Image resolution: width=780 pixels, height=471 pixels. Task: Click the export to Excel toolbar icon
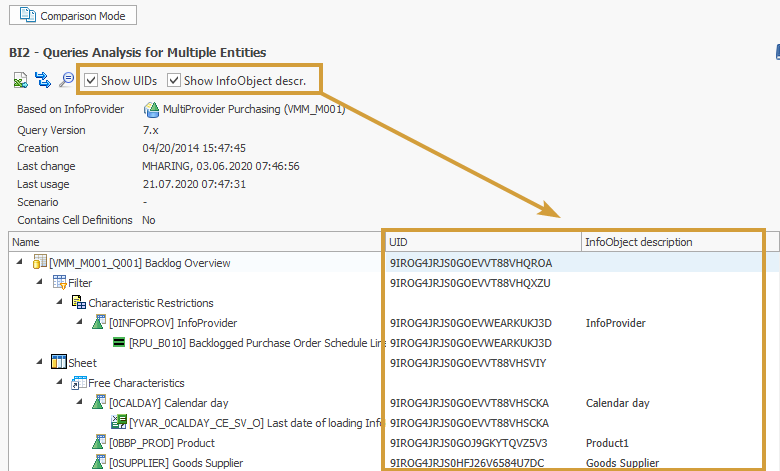coord(21,80)
